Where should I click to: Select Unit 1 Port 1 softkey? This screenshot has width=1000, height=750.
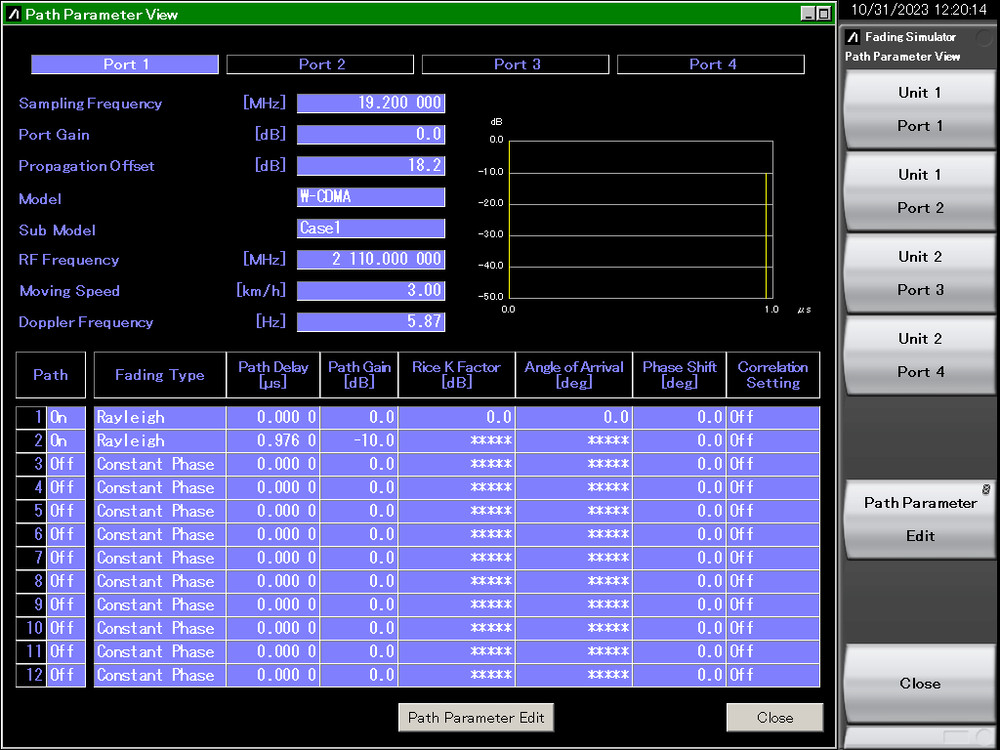coord(920,109)
